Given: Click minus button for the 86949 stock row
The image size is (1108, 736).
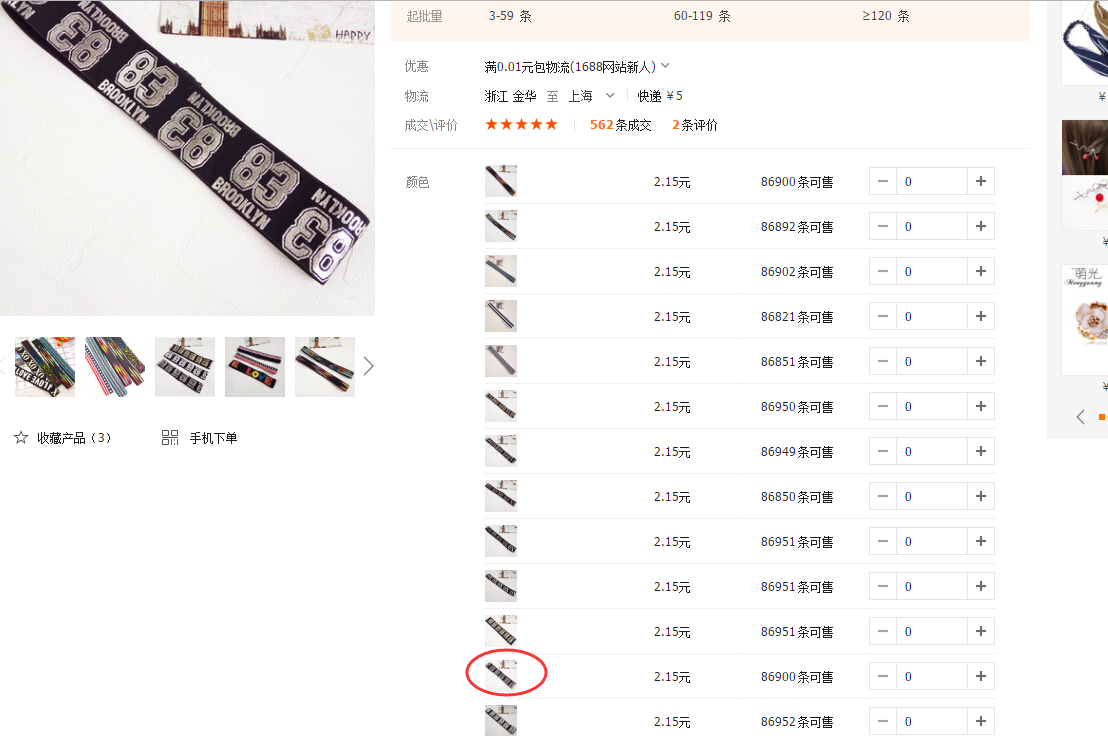Looking at the screenshot, I should [882, 452].
